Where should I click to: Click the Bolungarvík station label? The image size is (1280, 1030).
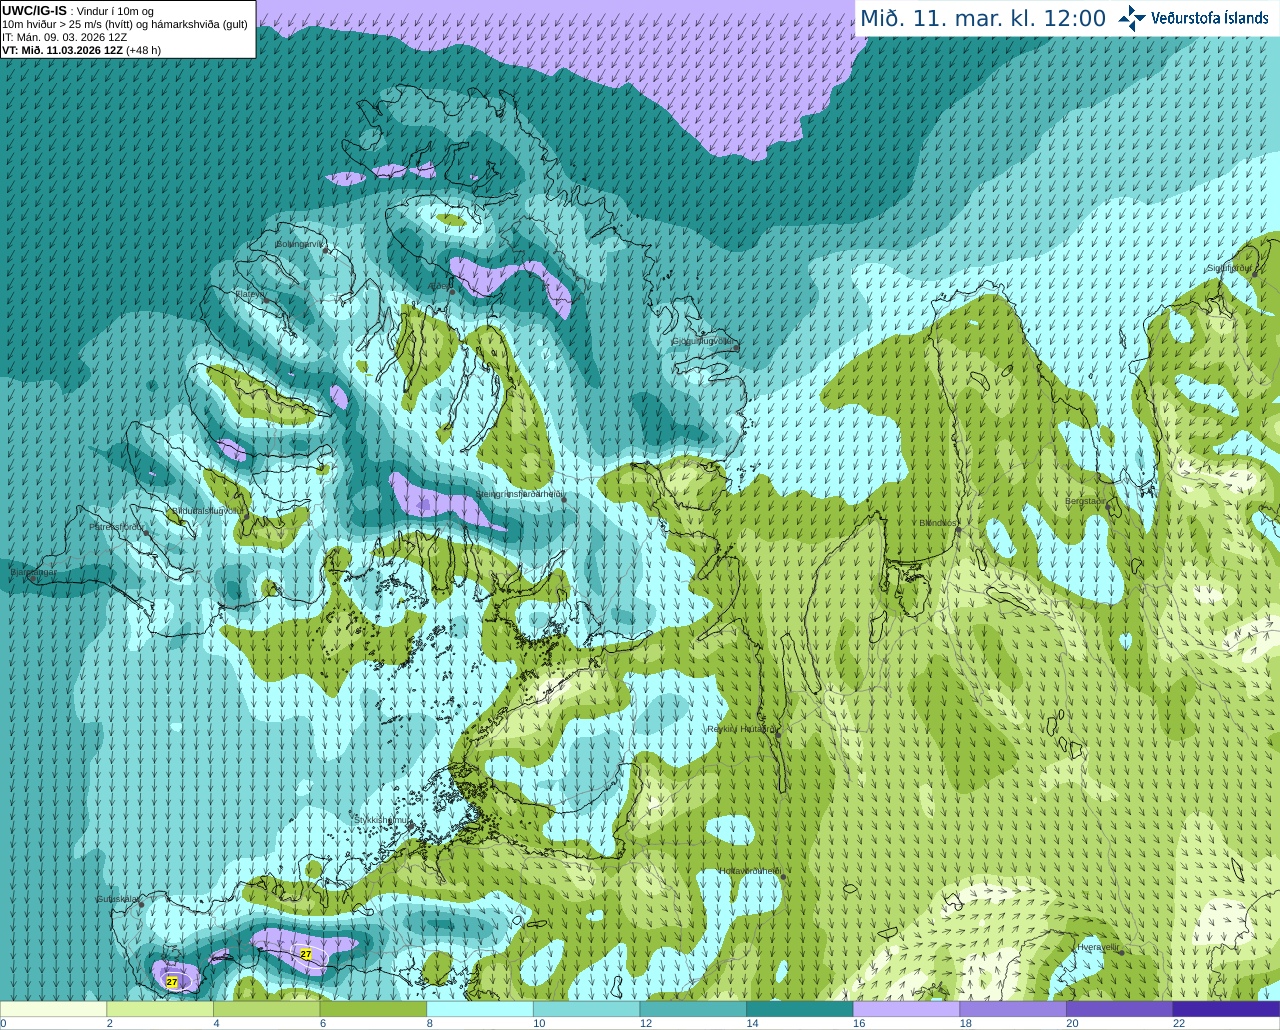pyautogui.click(x=301, y=244)
